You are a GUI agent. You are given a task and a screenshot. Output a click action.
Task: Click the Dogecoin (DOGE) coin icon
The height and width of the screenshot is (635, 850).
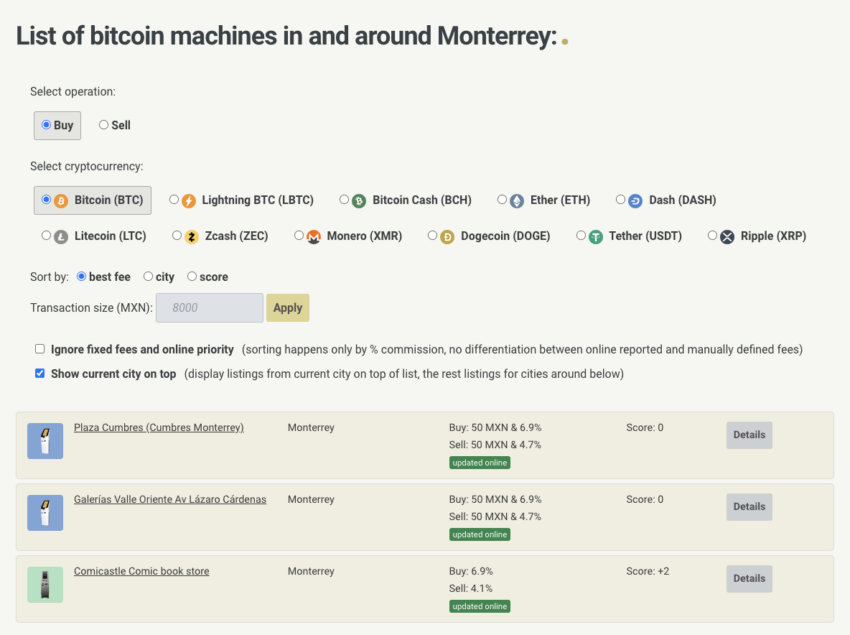(447, 237)
